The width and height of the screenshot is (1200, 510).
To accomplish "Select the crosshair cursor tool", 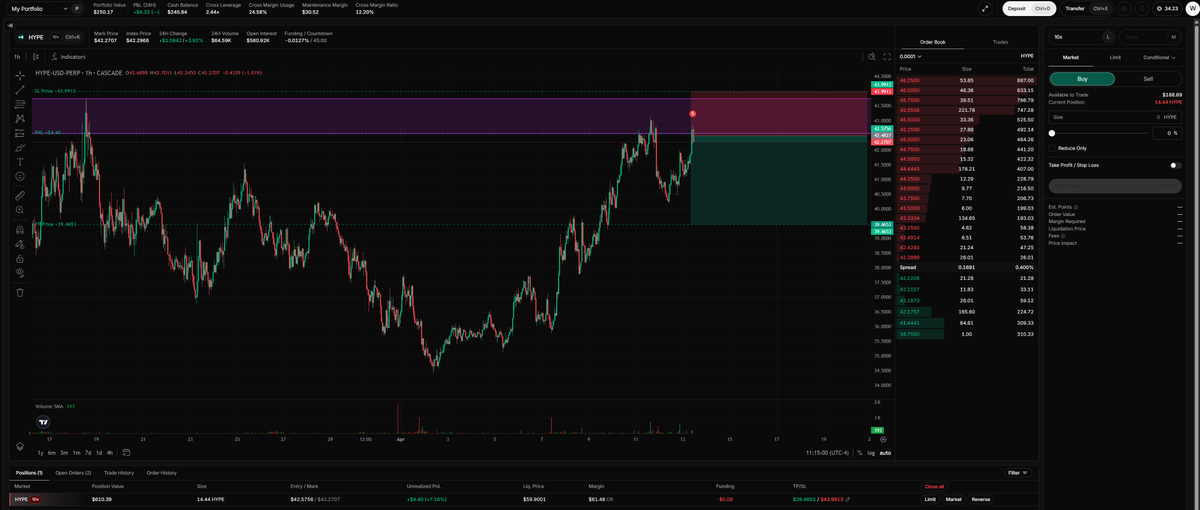I will (20, 76).
